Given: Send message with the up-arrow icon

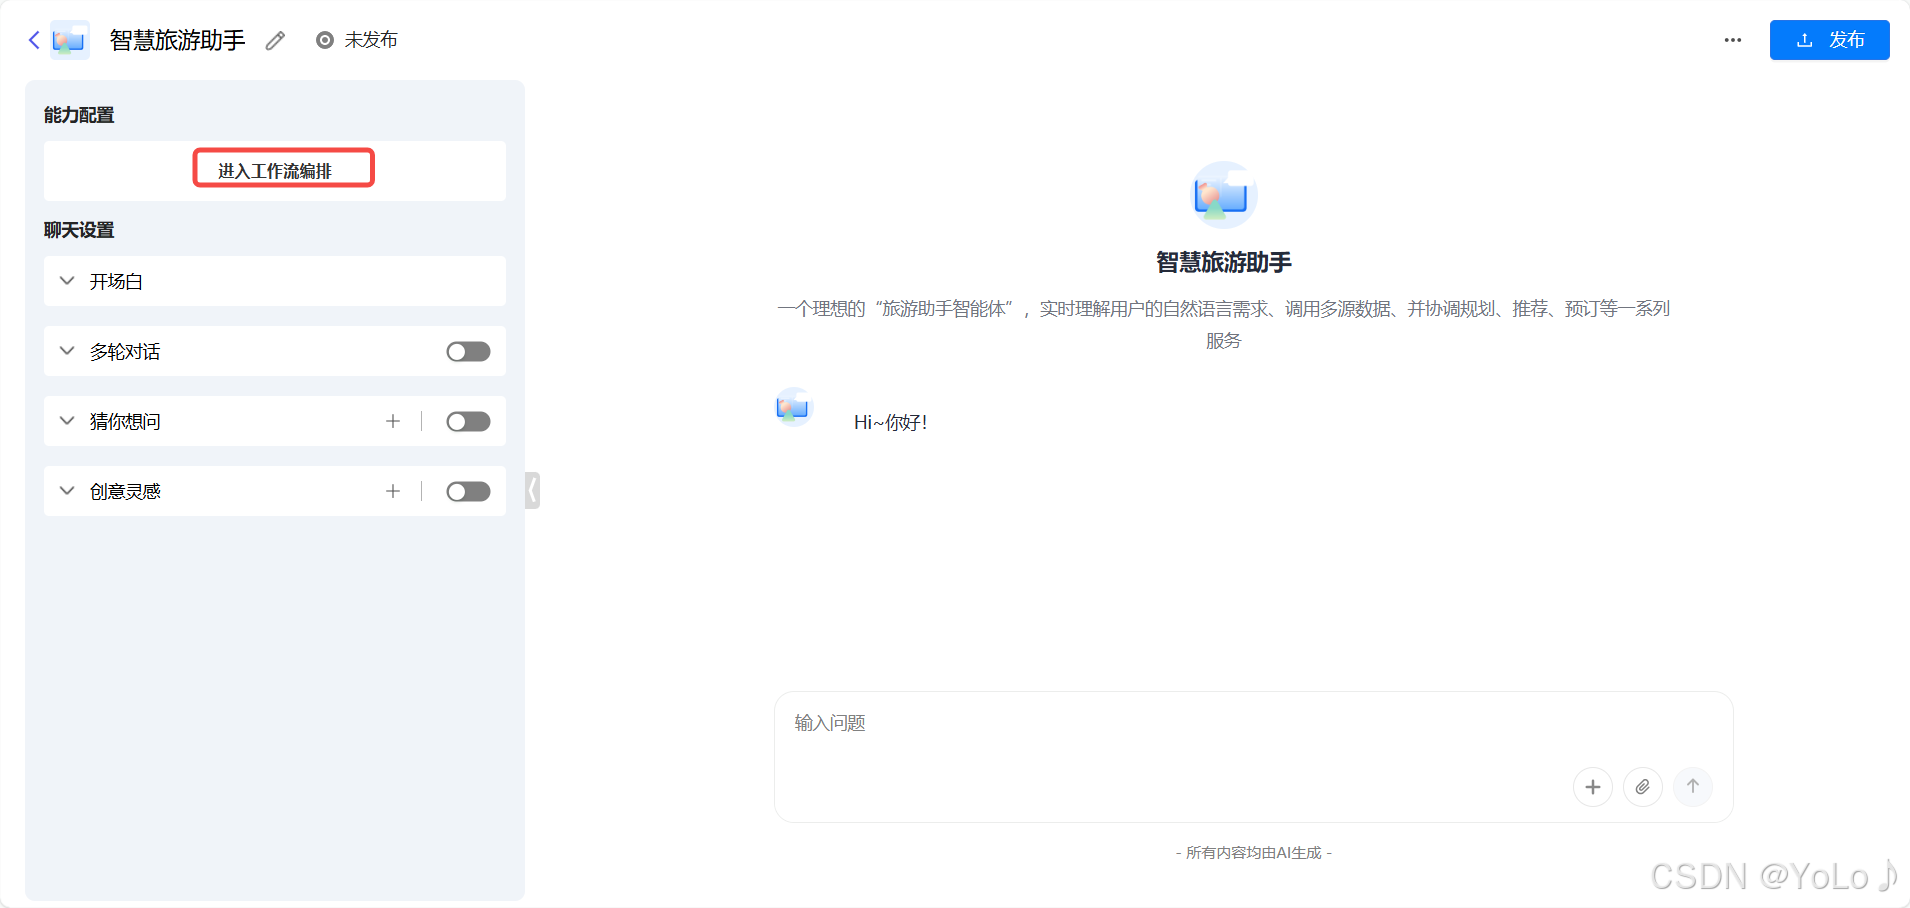Looking at the screenshot, I should (1693, 787).
